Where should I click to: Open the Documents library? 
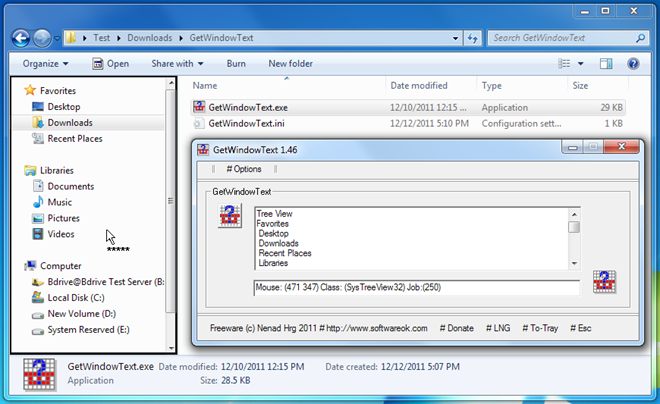pyautogui.click(x=71, y=186)
